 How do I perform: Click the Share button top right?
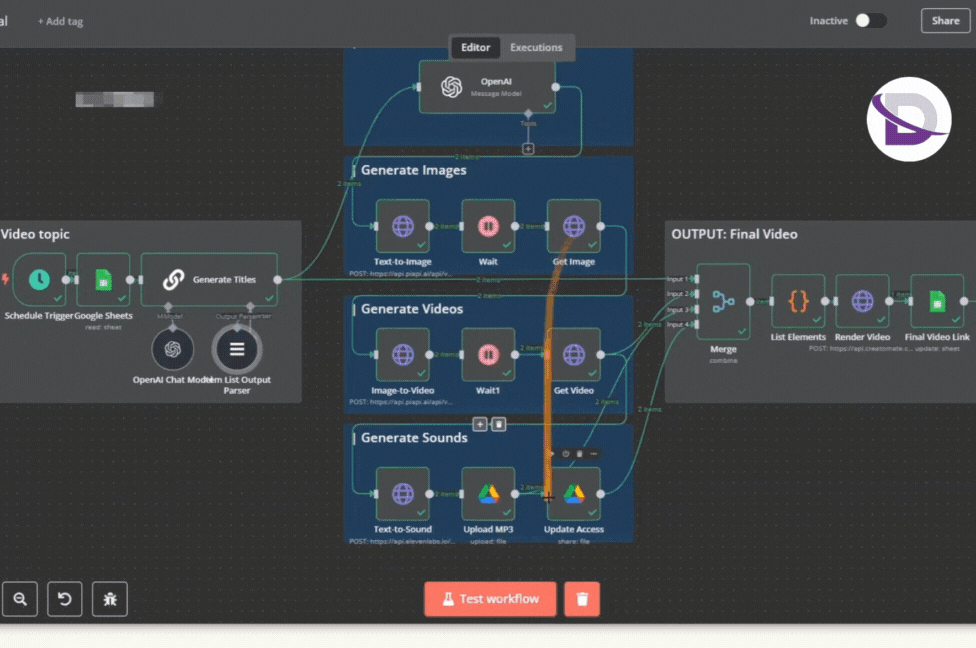(x=944, y=20)
